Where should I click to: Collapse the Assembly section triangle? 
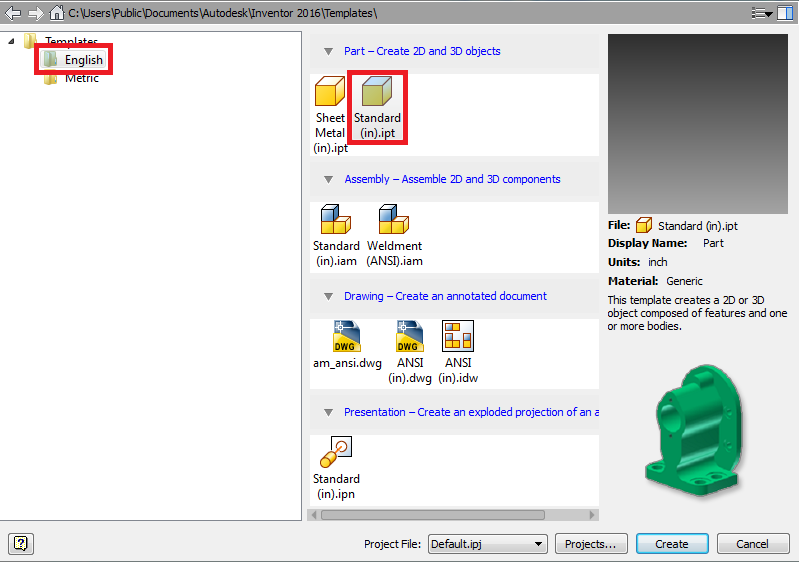pyautogui.click(x=329, y=179)
